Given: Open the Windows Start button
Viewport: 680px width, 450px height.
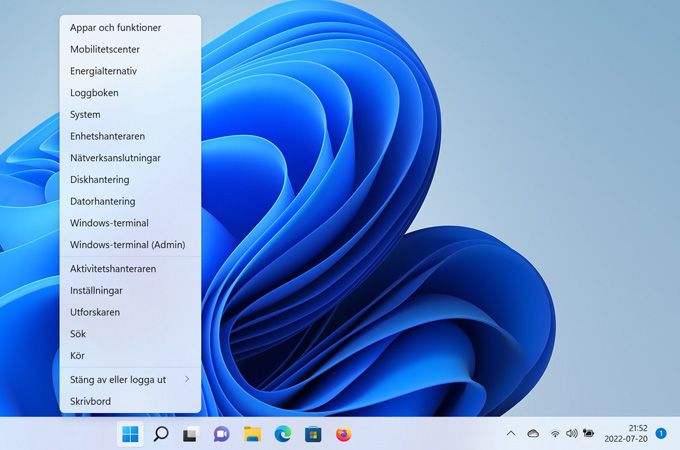Looking at the screenshot, I should (x=130, y=434).
